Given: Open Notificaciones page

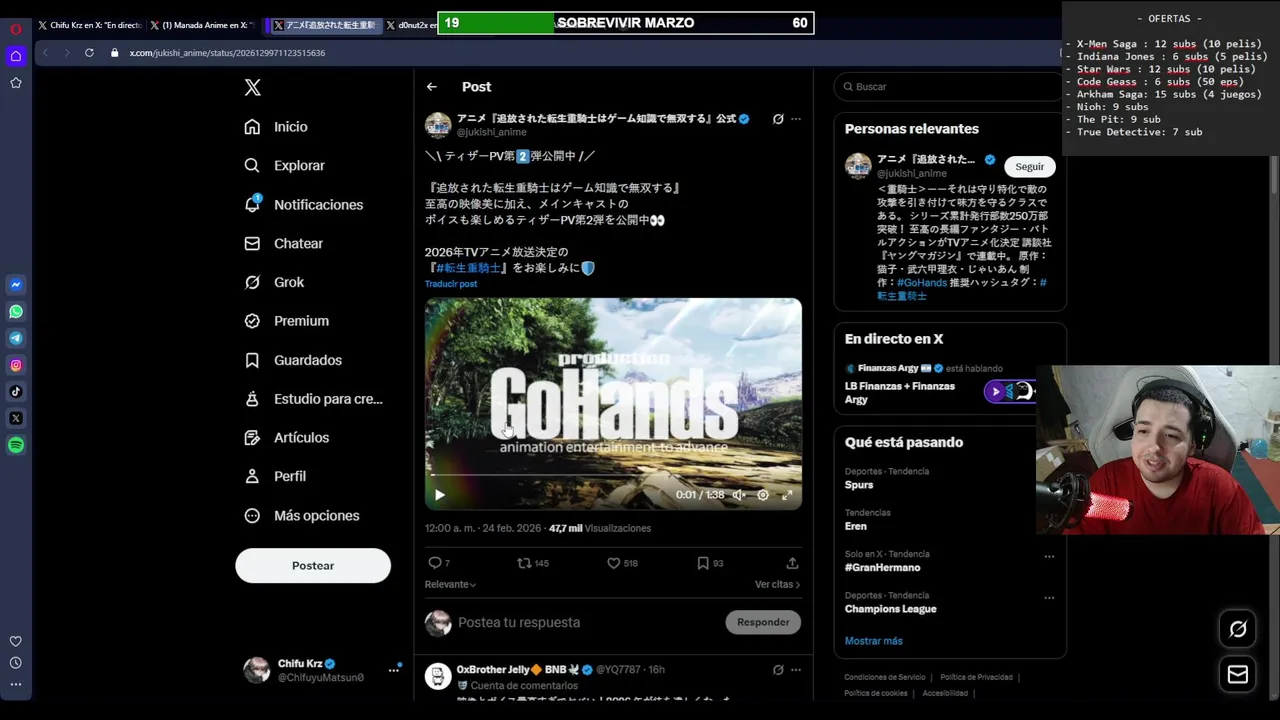Looking at the screenshot, I should coord(304,205).
